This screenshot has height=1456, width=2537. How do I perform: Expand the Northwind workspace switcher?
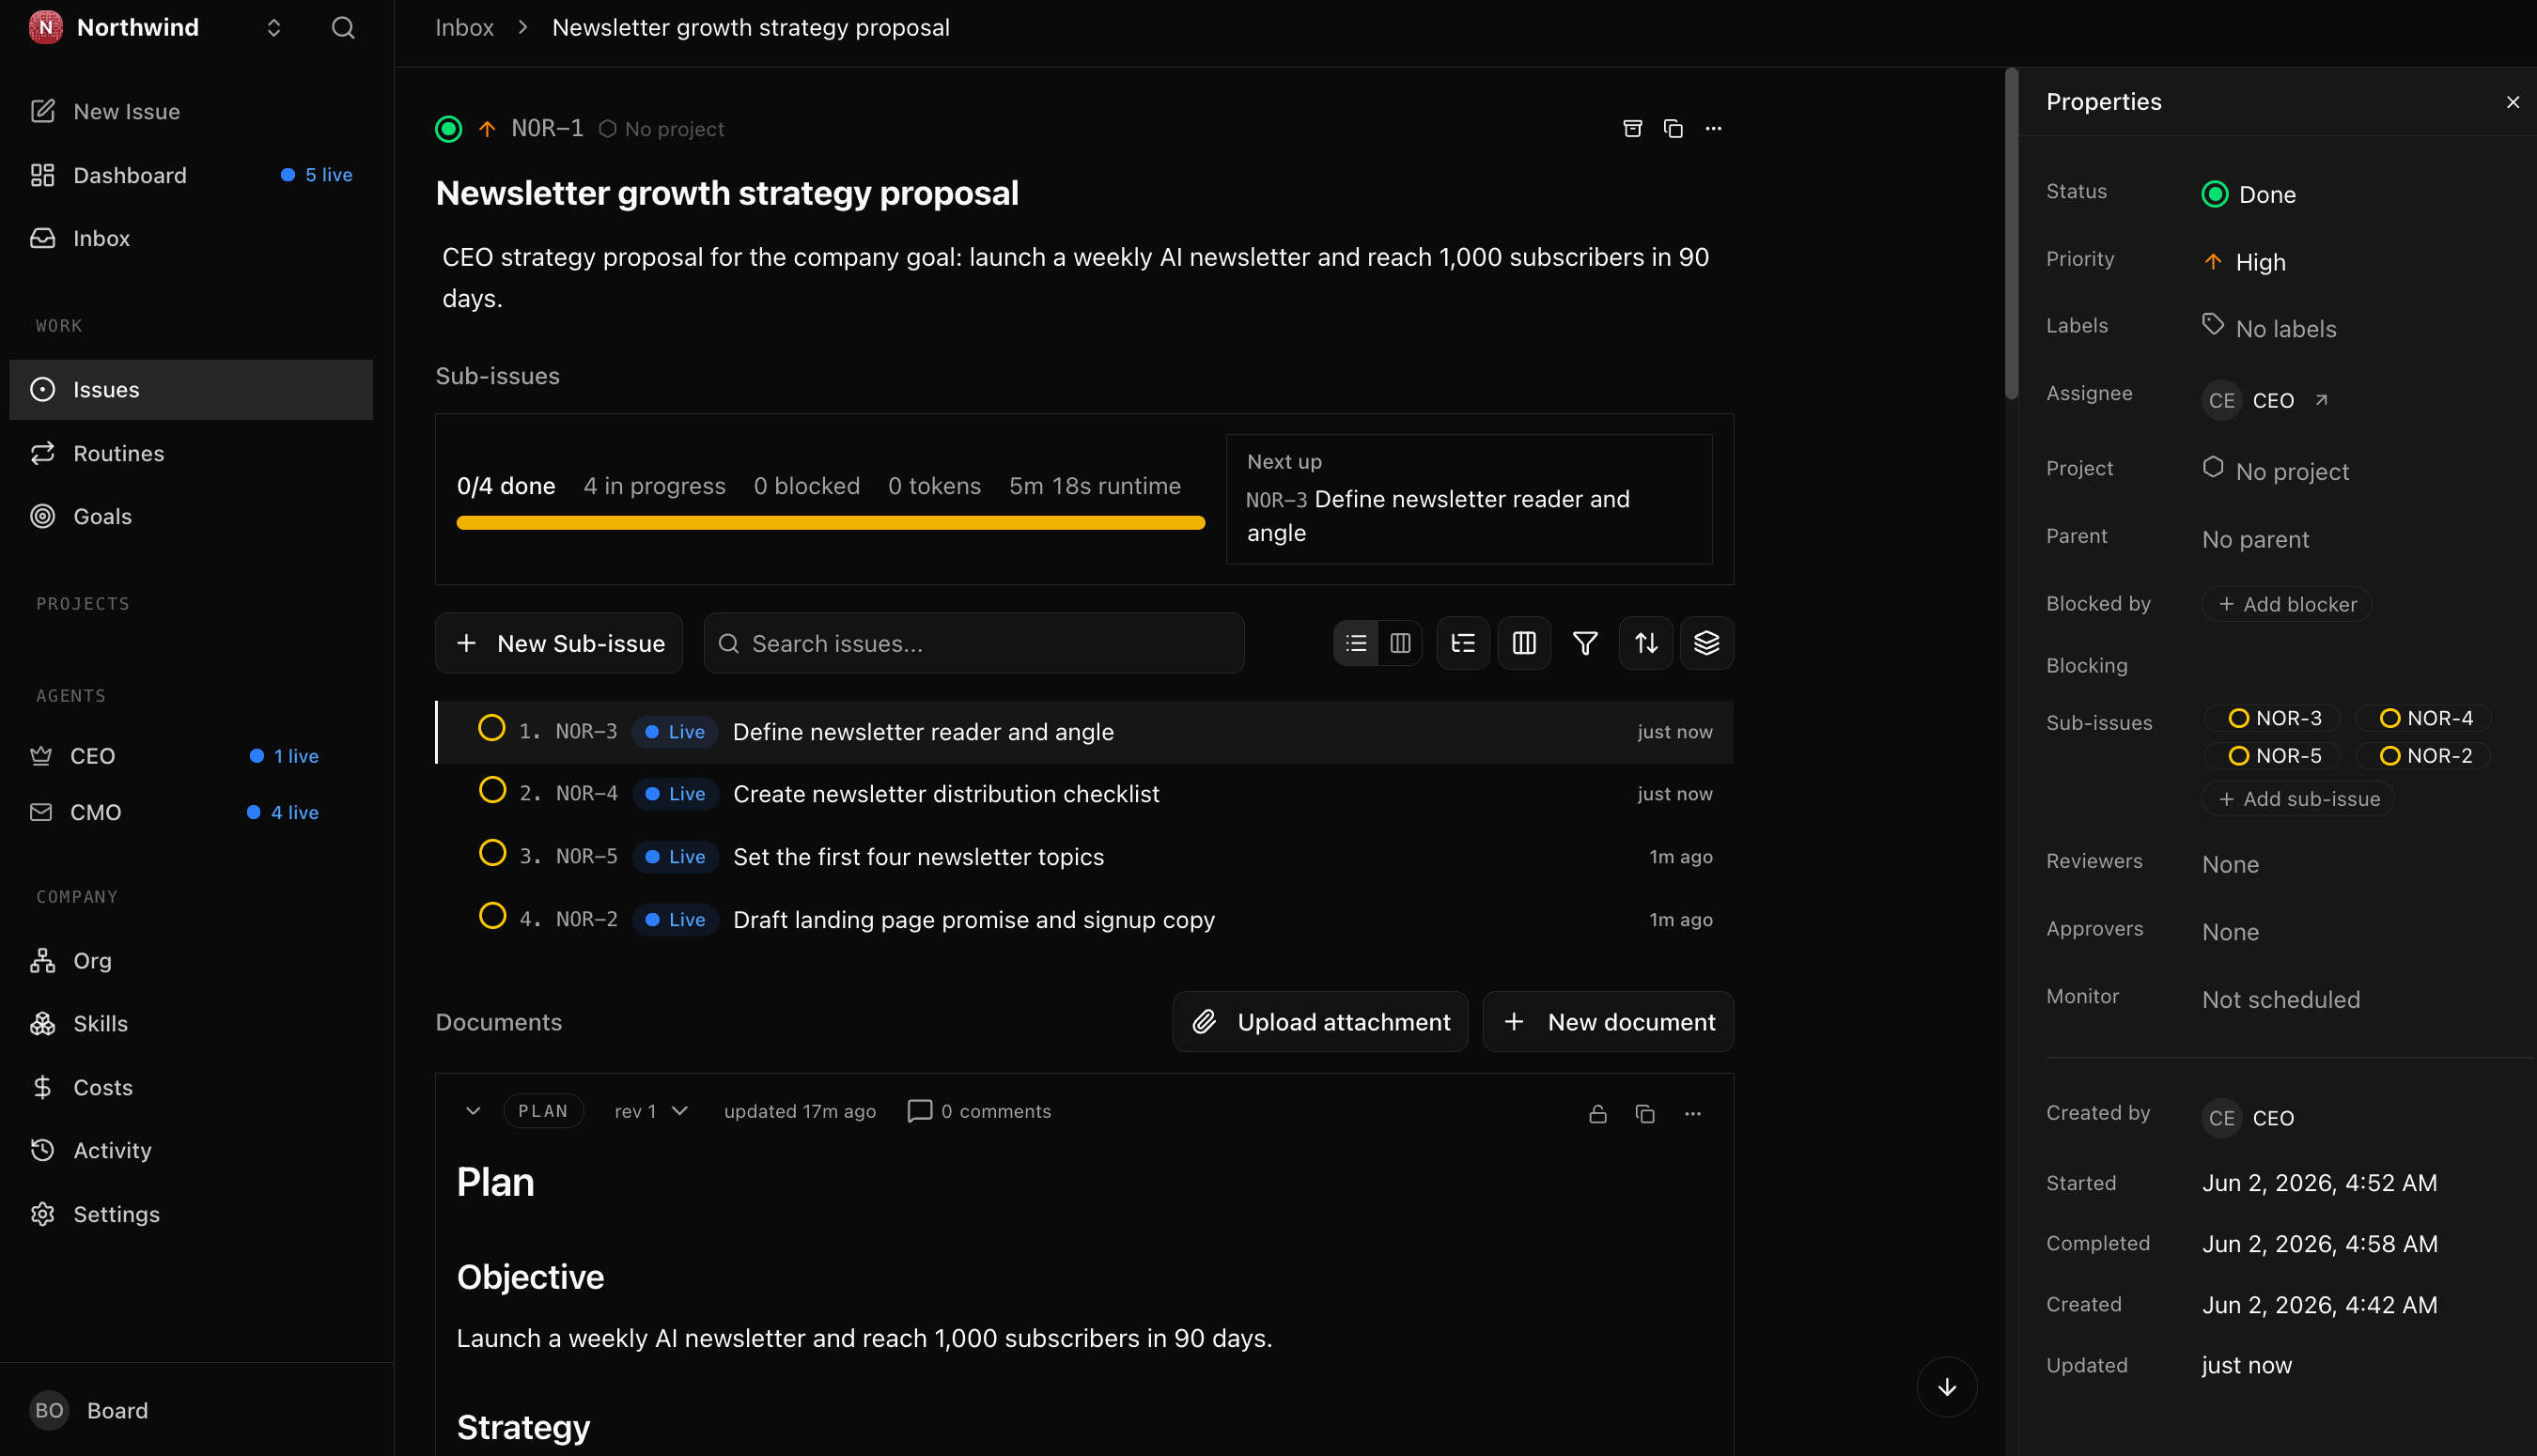(x=274, y=28)
